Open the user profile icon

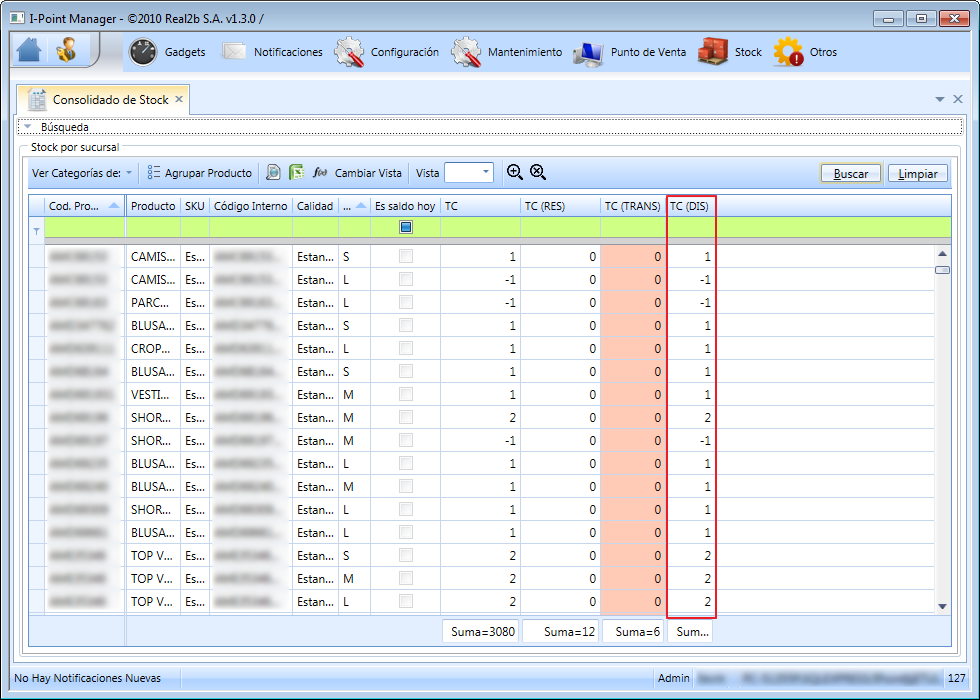pyautogui.click(x=66, y=50)
